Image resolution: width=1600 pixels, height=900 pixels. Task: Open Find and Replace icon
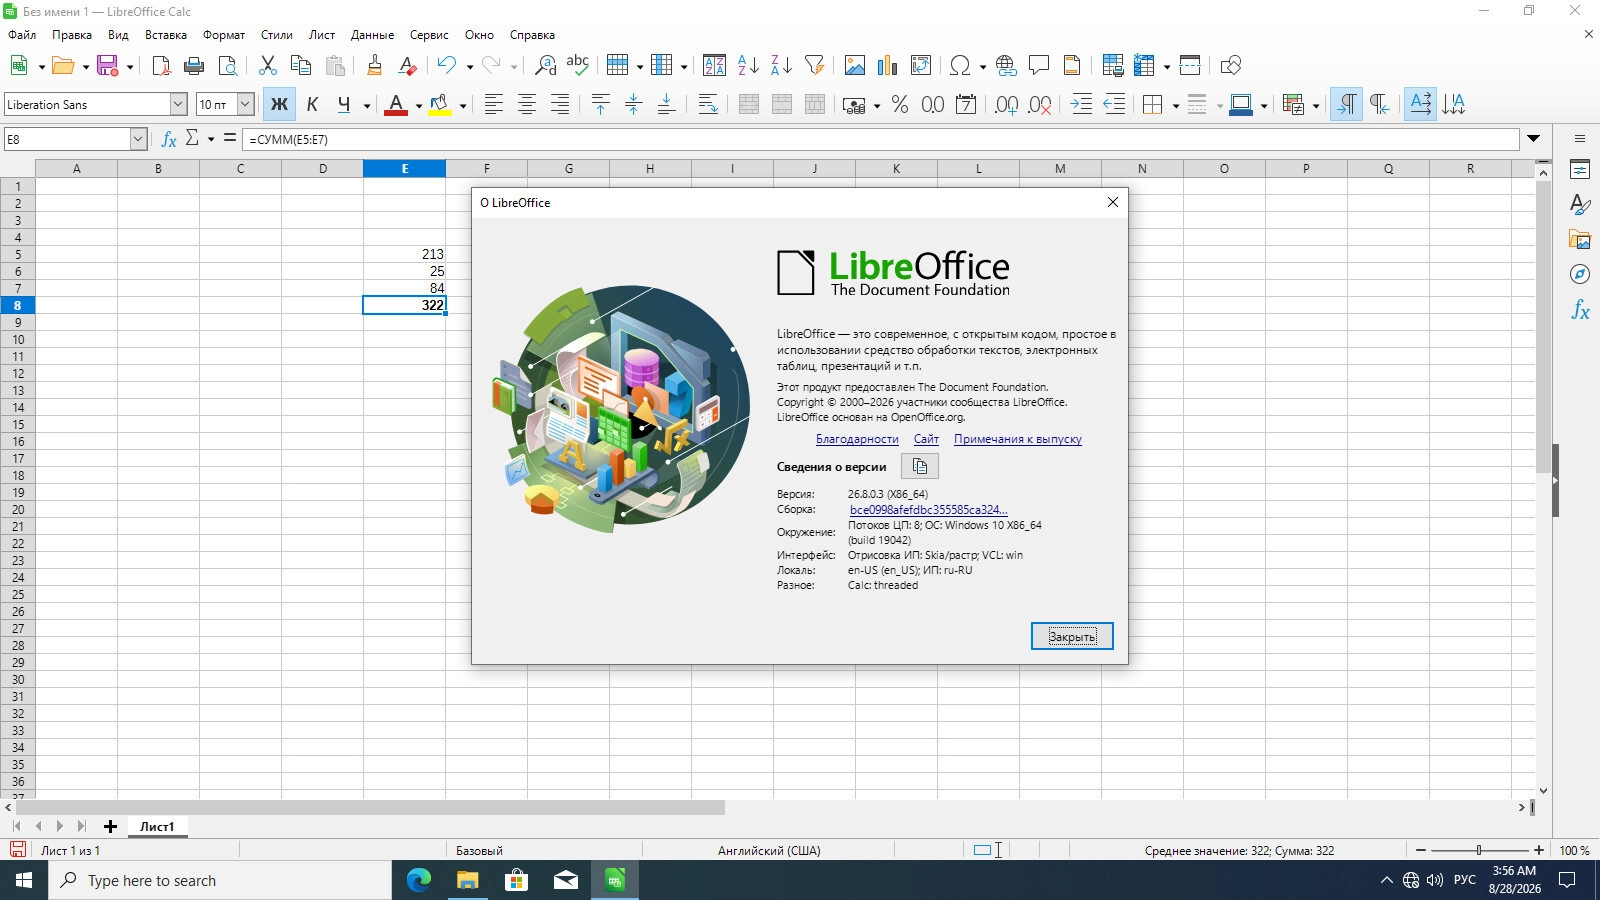545,66
